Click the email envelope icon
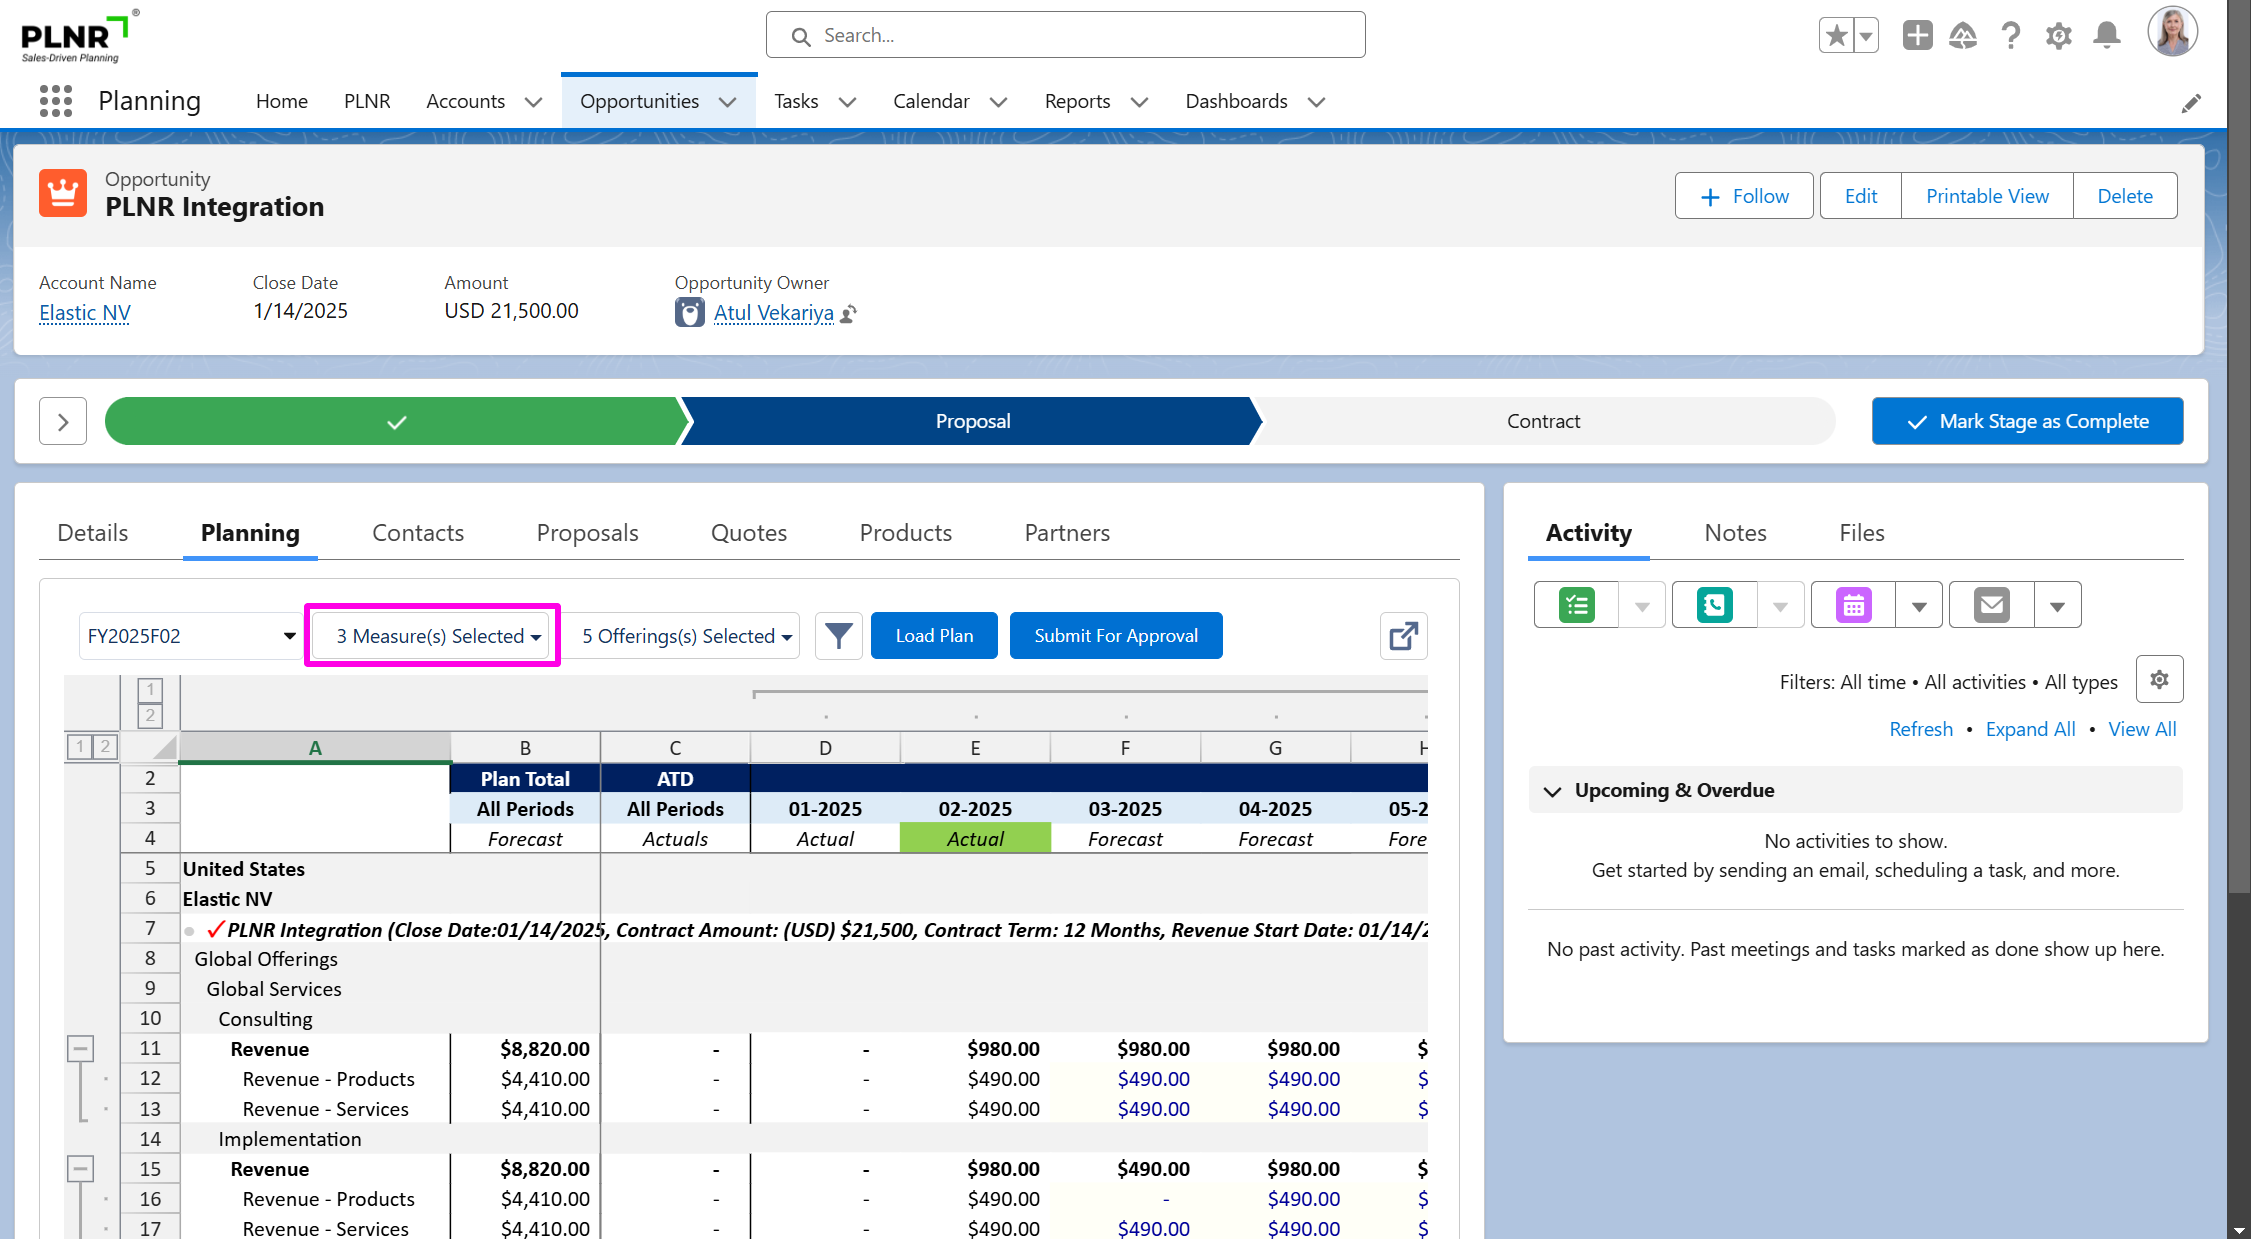The image size is (2251, 1239). 1991,605
